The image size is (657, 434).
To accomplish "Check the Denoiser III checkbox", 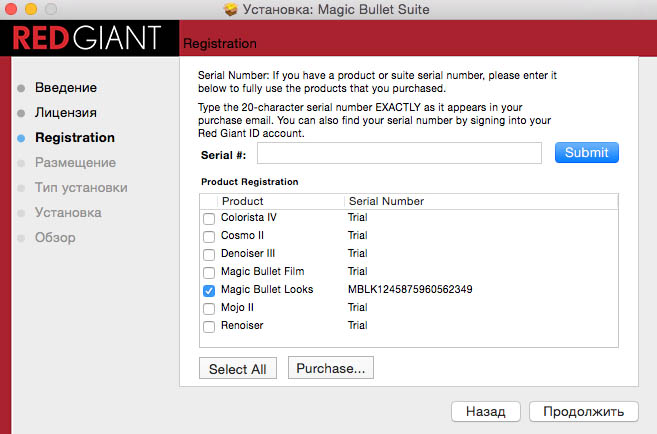I will tap(209, 254).
